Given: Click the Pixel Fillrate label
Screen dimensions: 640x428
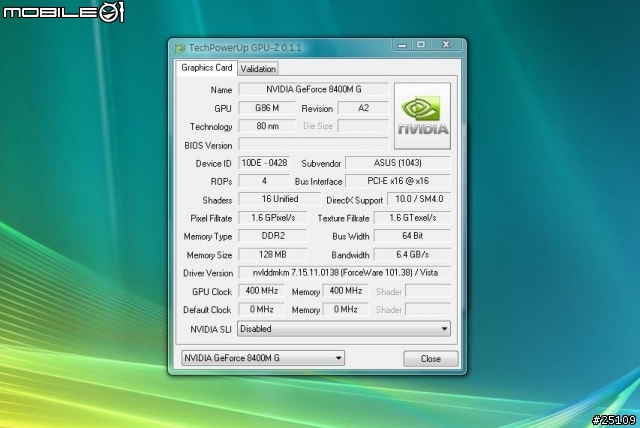Looking at the screenshot, I should [211, 219].
